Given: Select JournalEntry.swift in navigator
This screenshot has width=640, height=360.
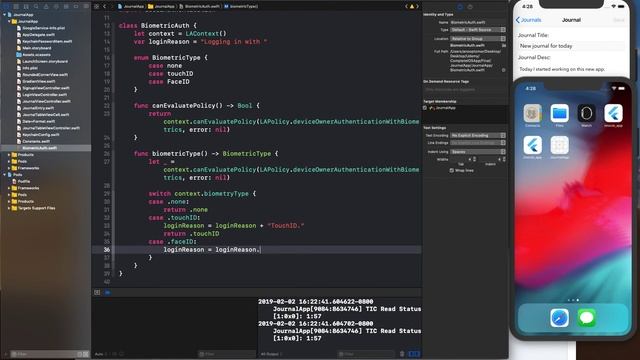Looking at the screenshot, I should click(x=38, y=108).
